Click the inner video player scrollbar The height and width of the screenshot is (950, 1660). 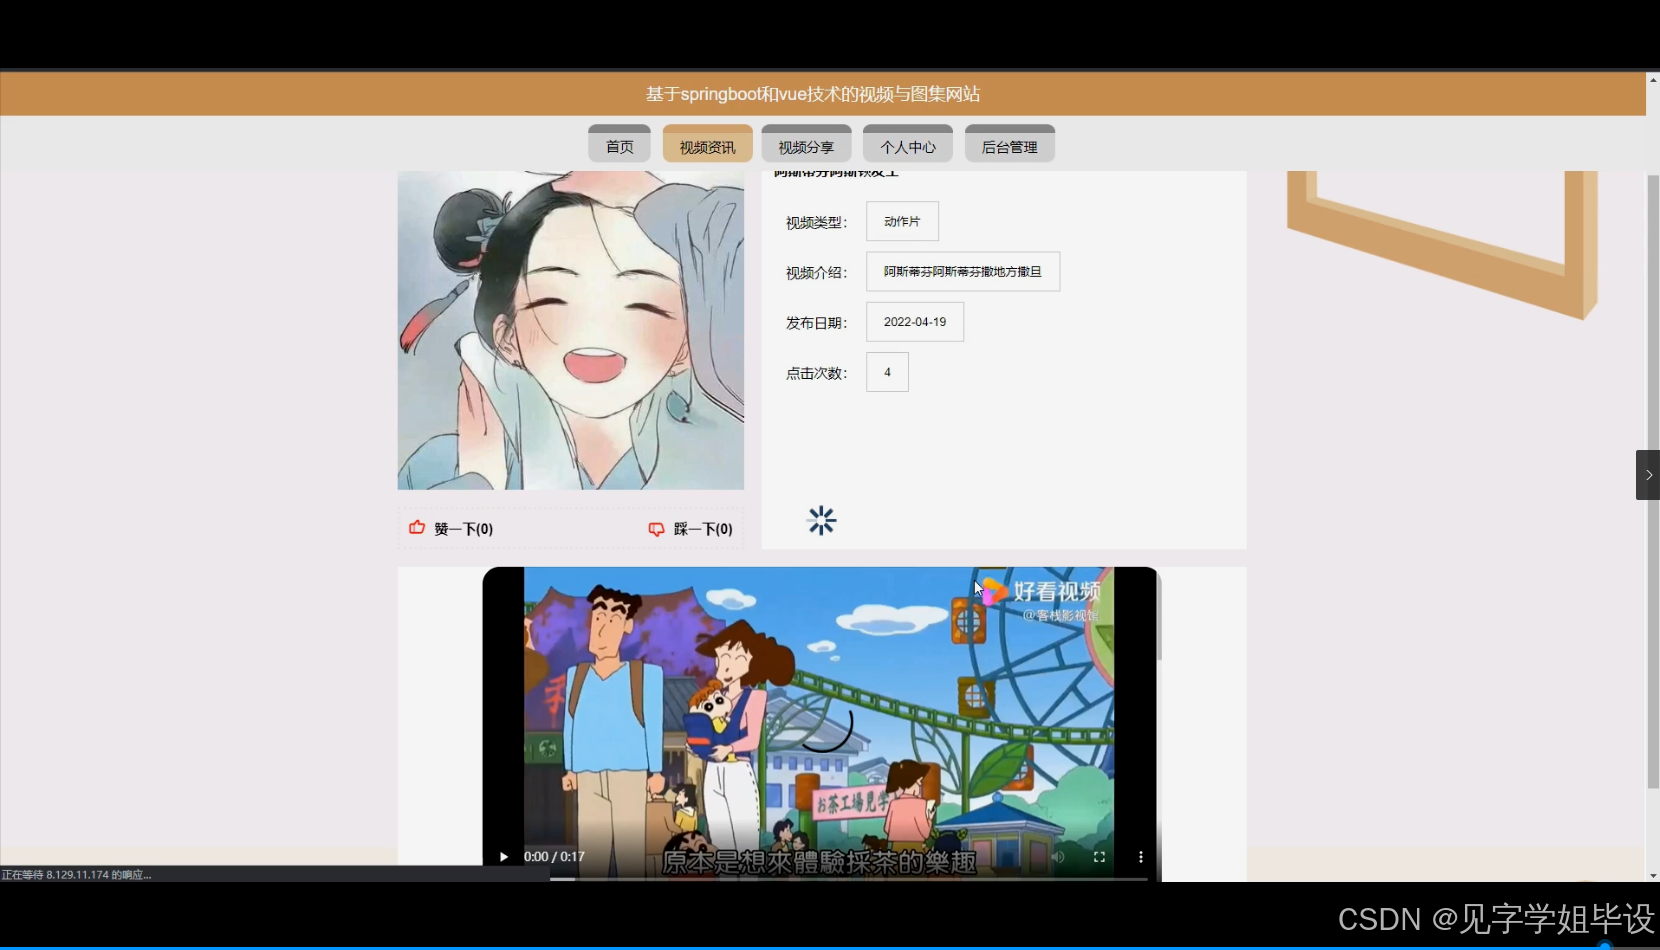[x=1160, y=617]
